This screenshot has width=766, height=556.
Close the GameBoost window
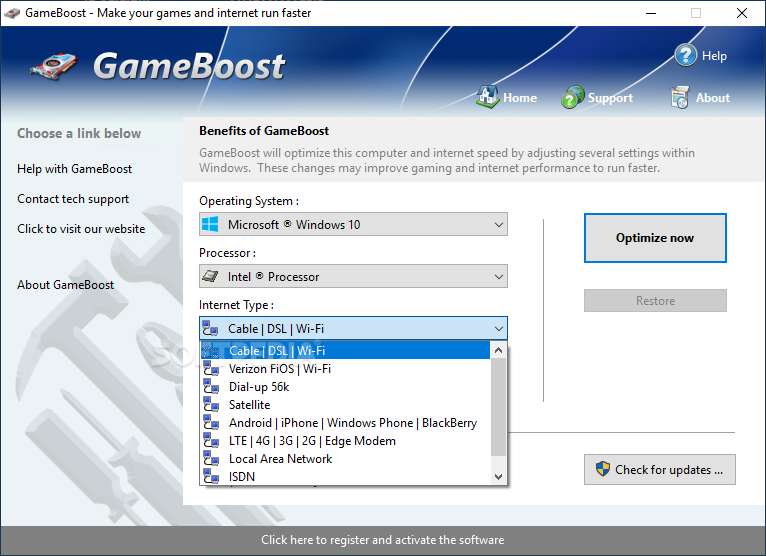742,13
